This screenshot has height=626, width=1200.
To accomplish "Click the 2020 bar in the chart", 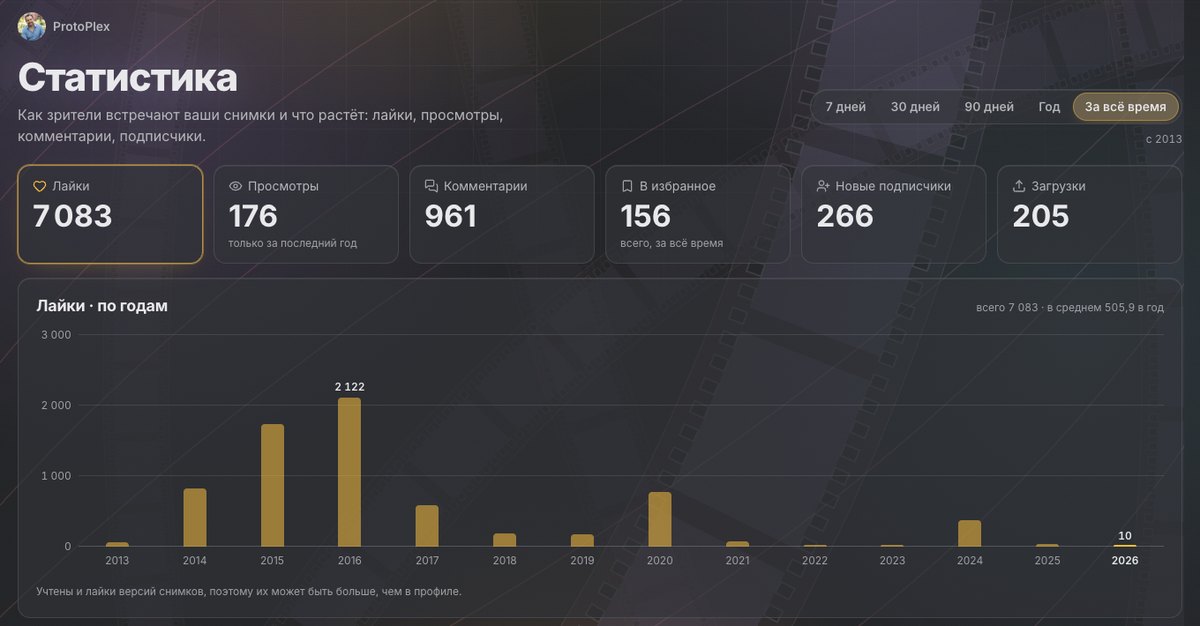I will point(660,520).
